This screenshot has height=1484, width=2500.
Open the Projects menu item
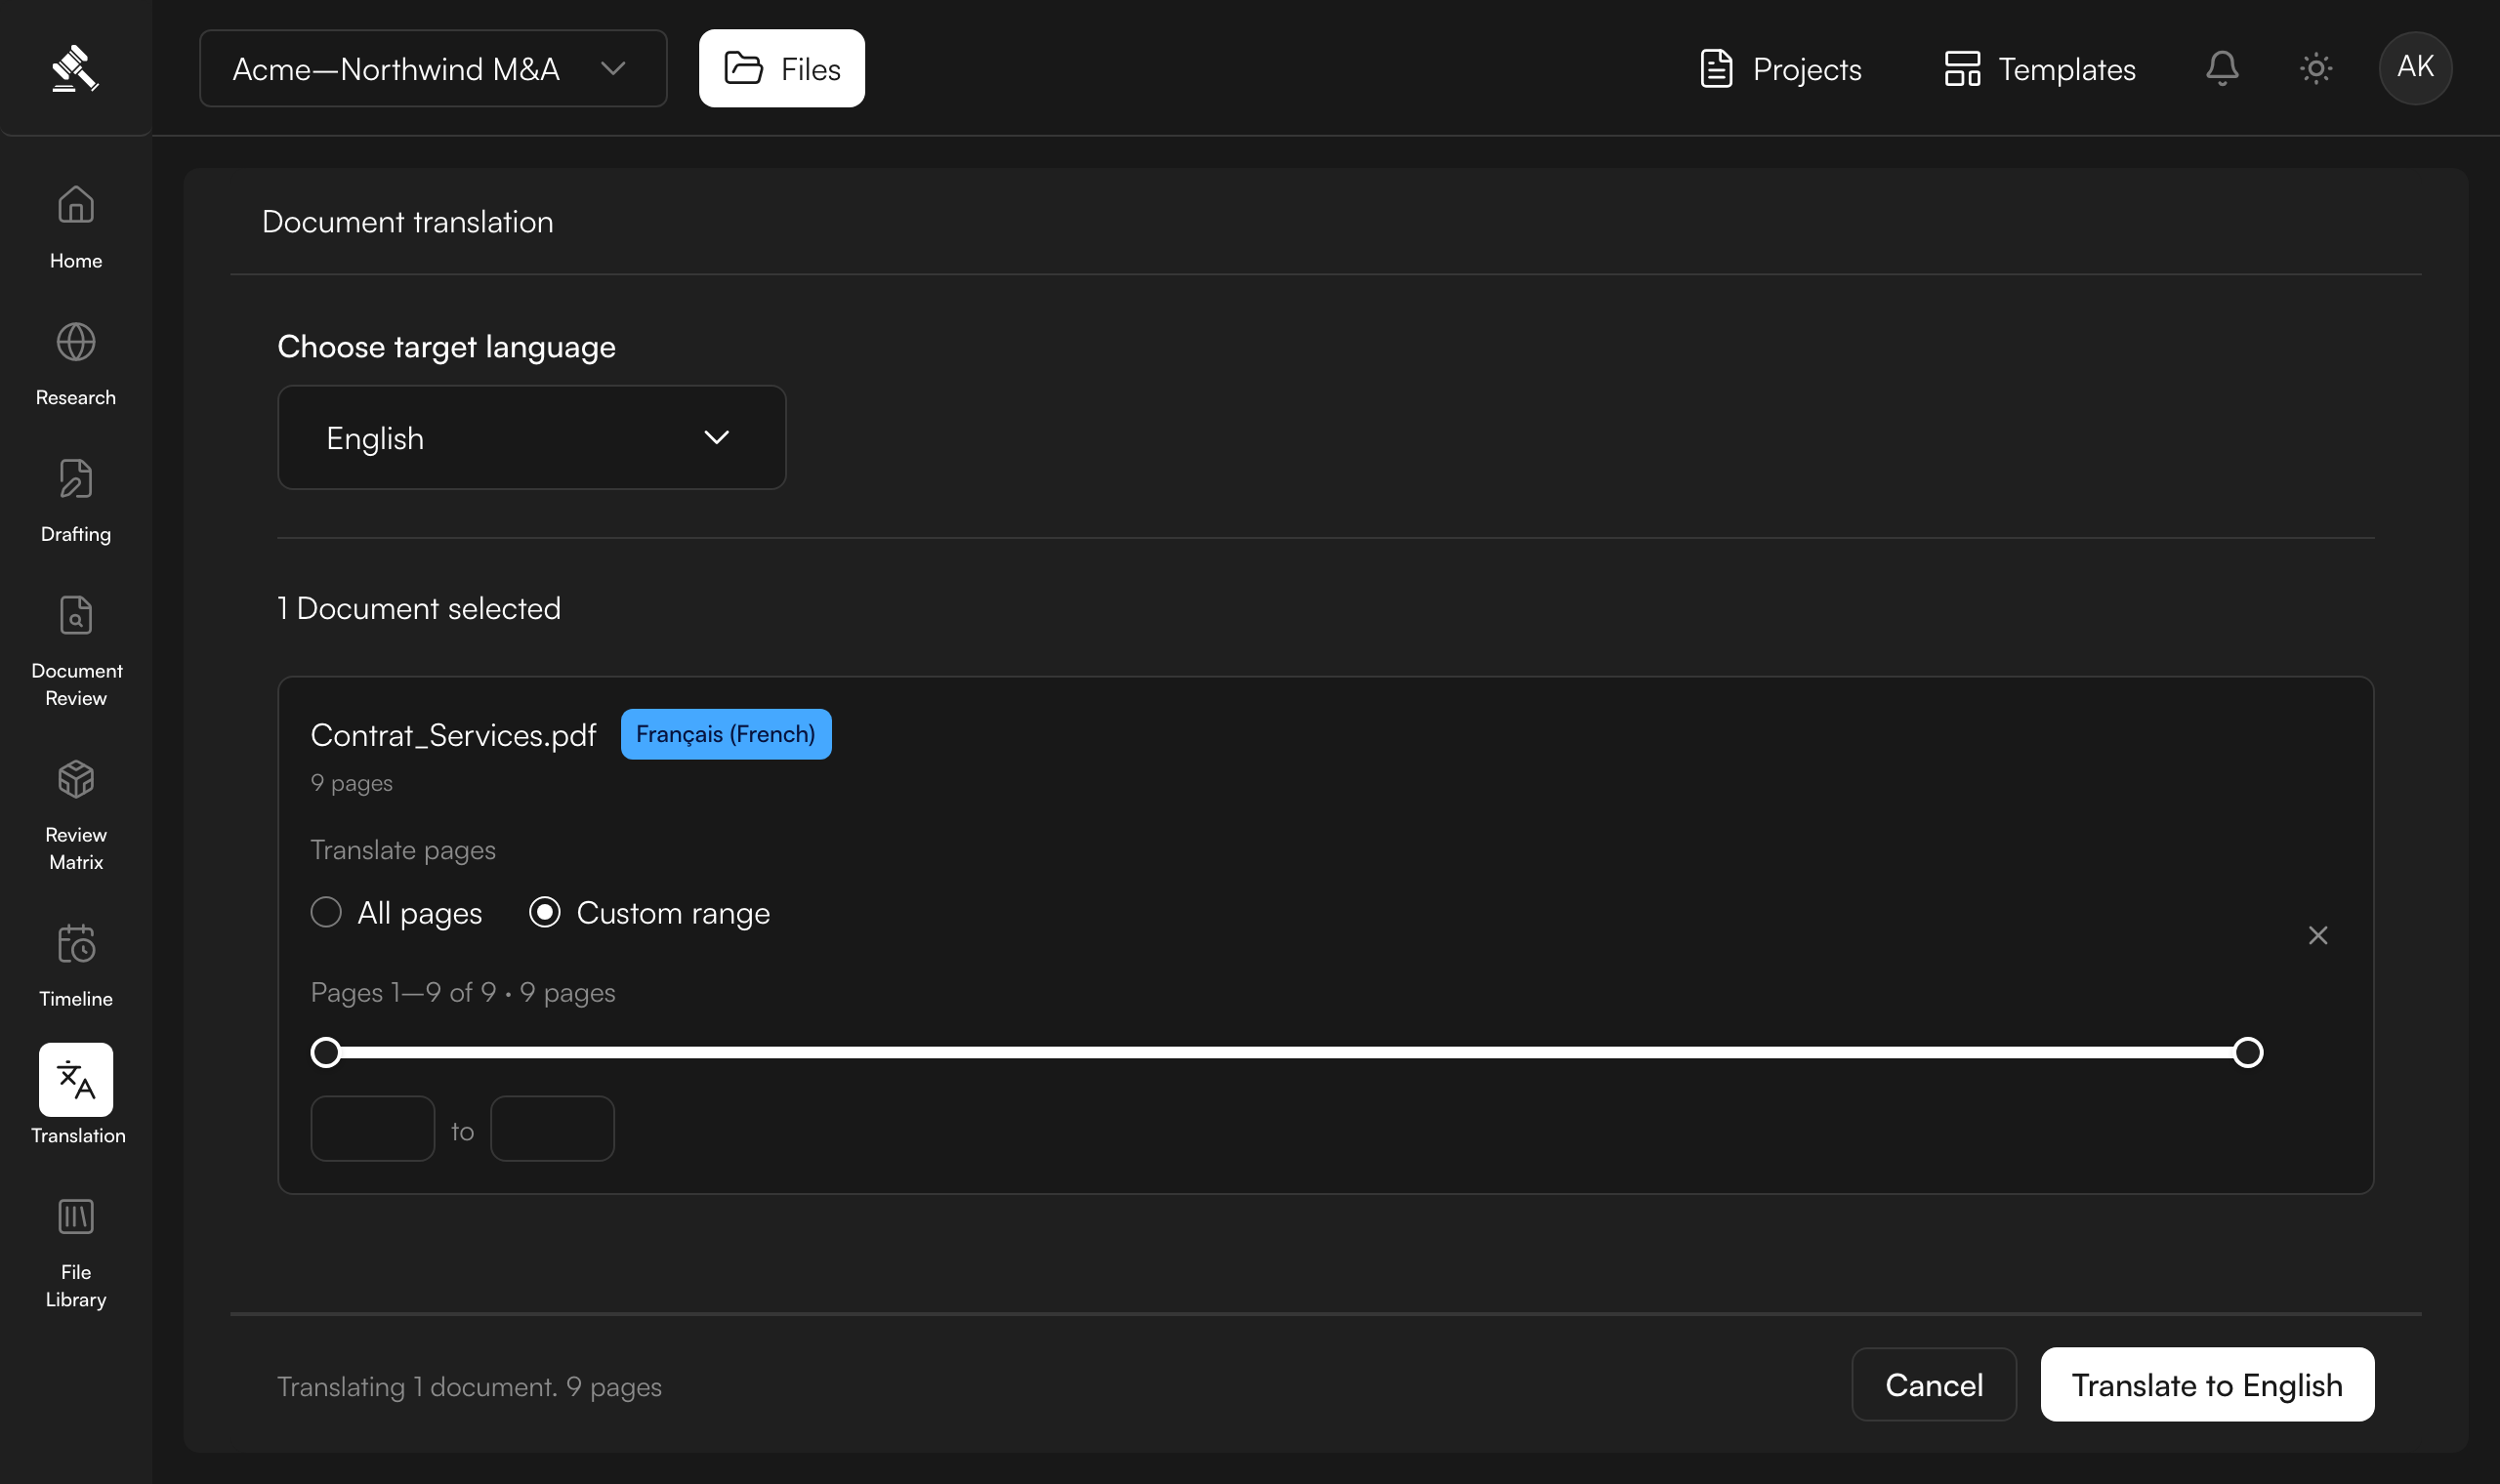pyautogui.click(x=1781, y=68)
